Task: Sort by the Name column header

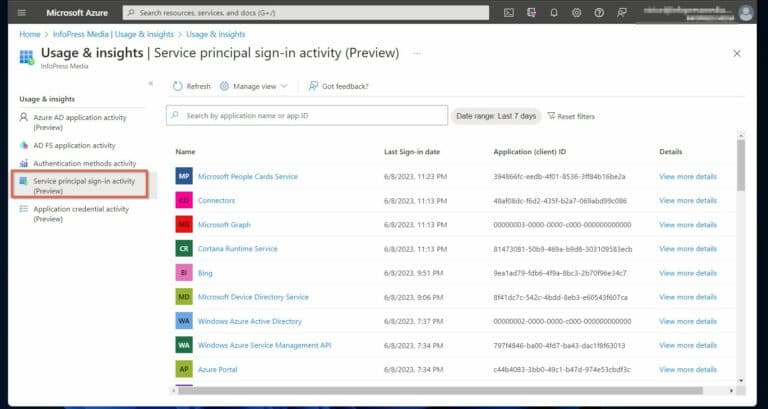Action: [185, 152]
